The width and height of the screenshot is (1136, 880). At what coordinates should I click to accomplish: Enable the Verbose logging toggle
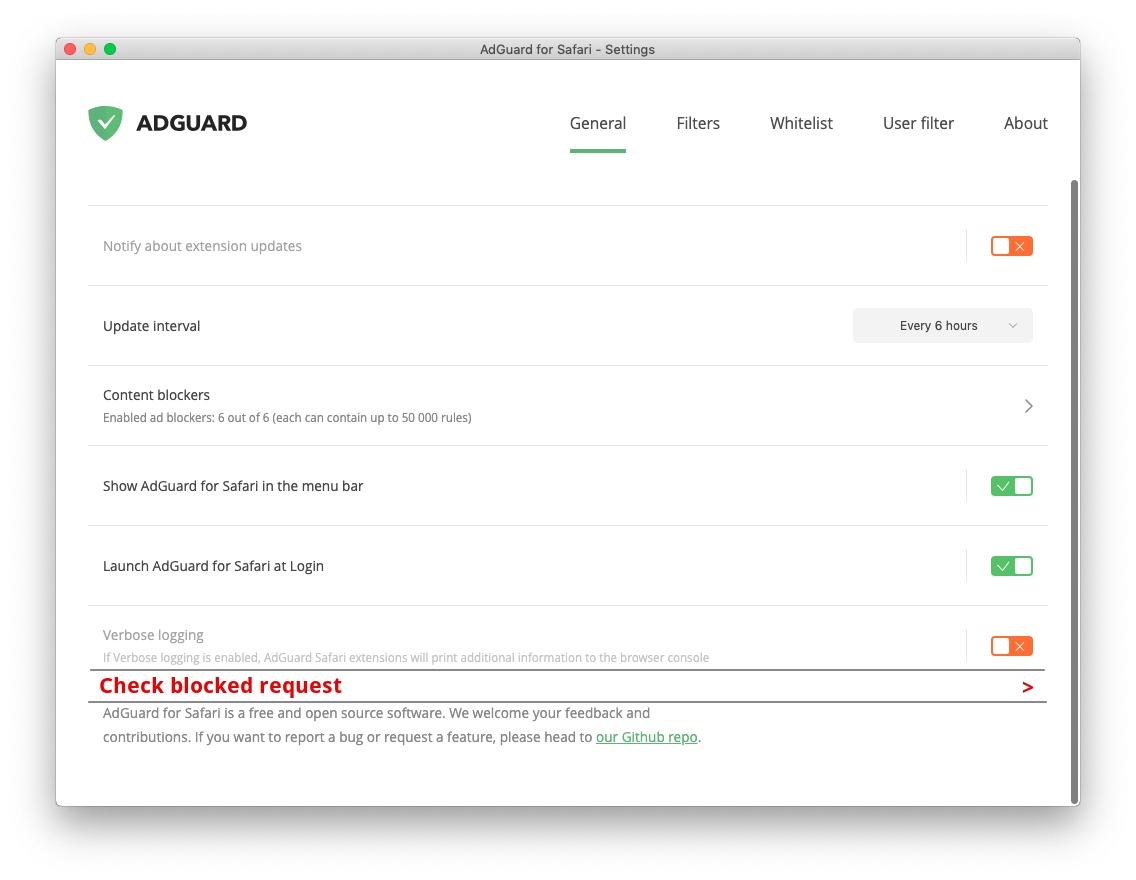(x=1011, y=646)
